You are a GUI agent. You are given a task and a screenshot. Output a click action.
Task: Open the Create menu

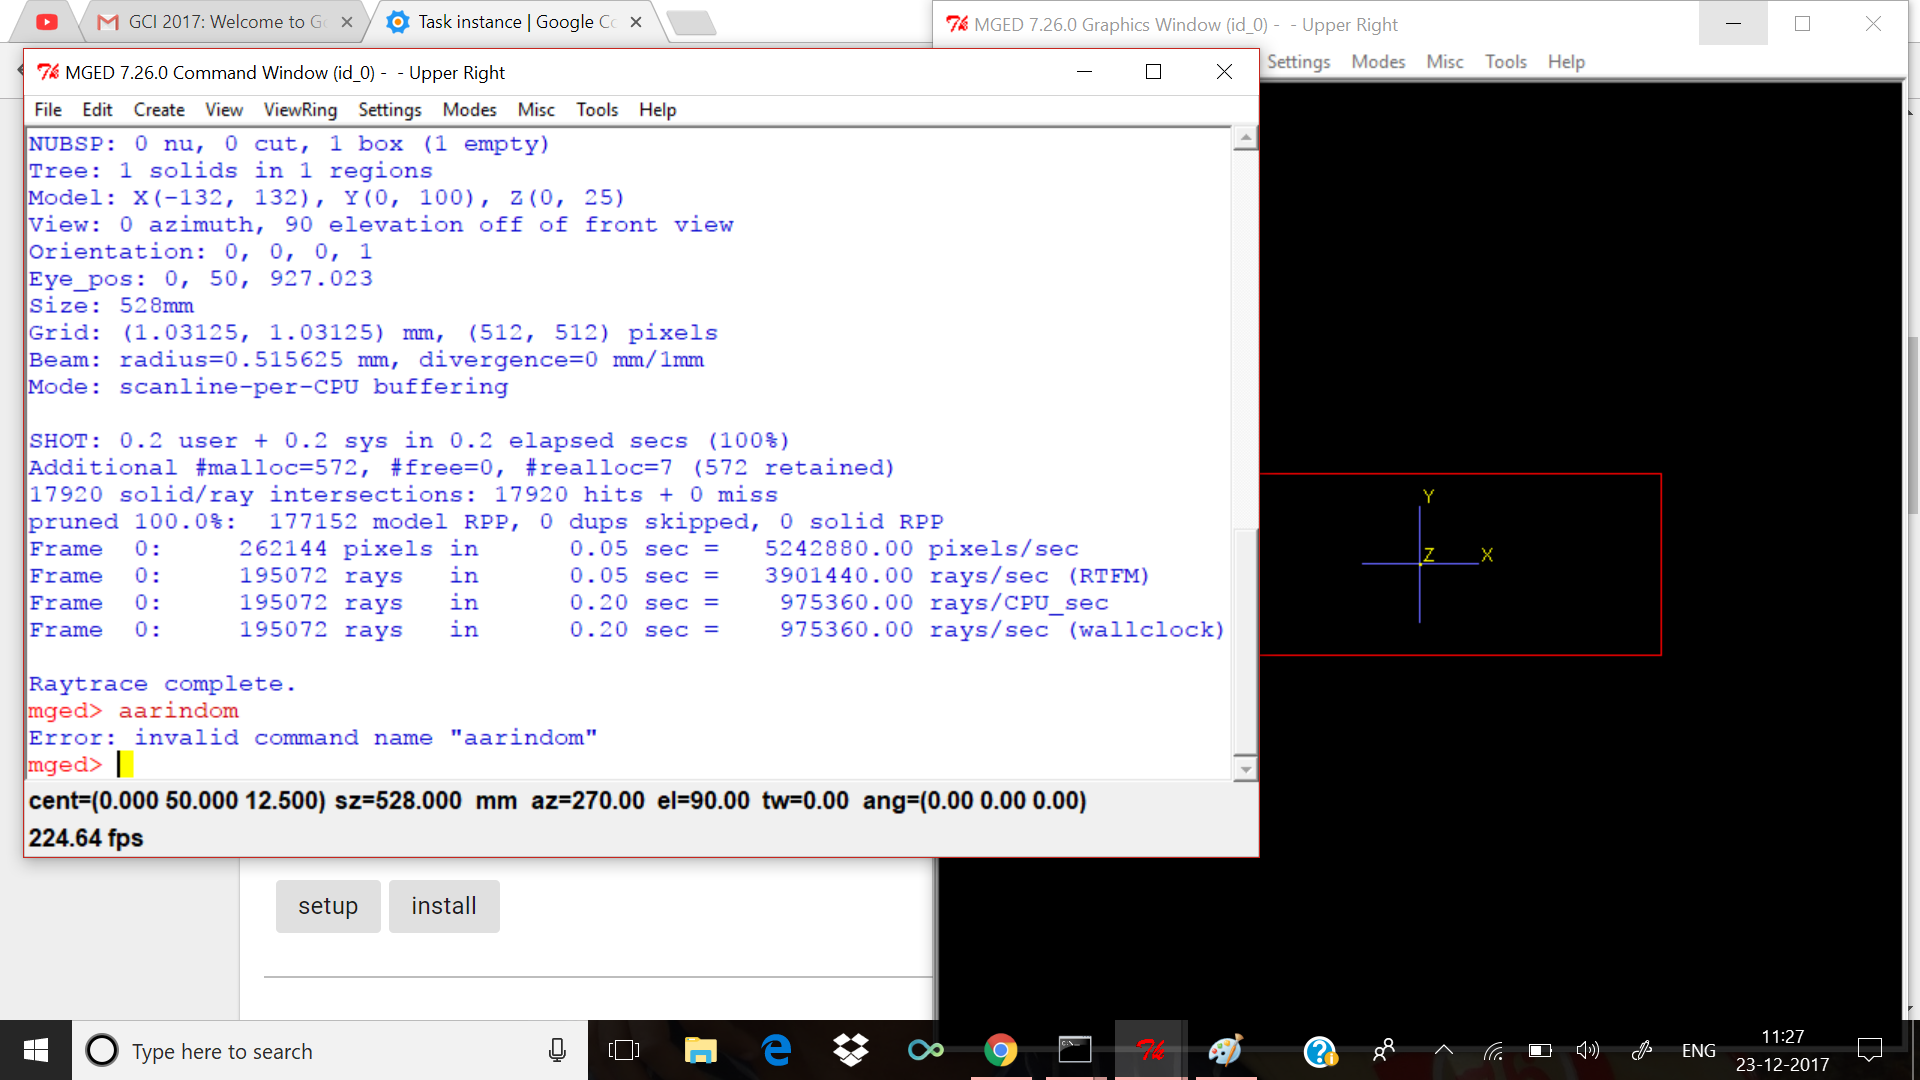point(159,110)
